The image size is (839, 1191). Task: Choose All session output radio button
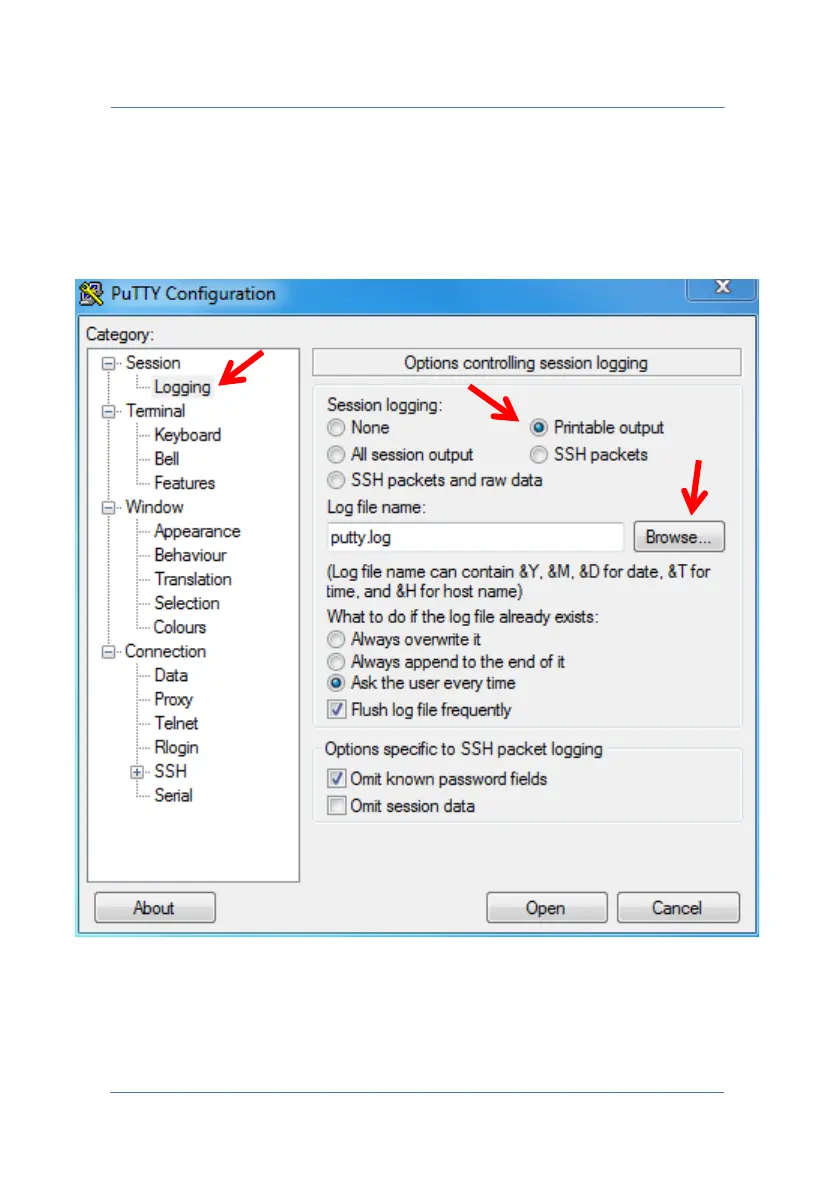pos(336,454)
